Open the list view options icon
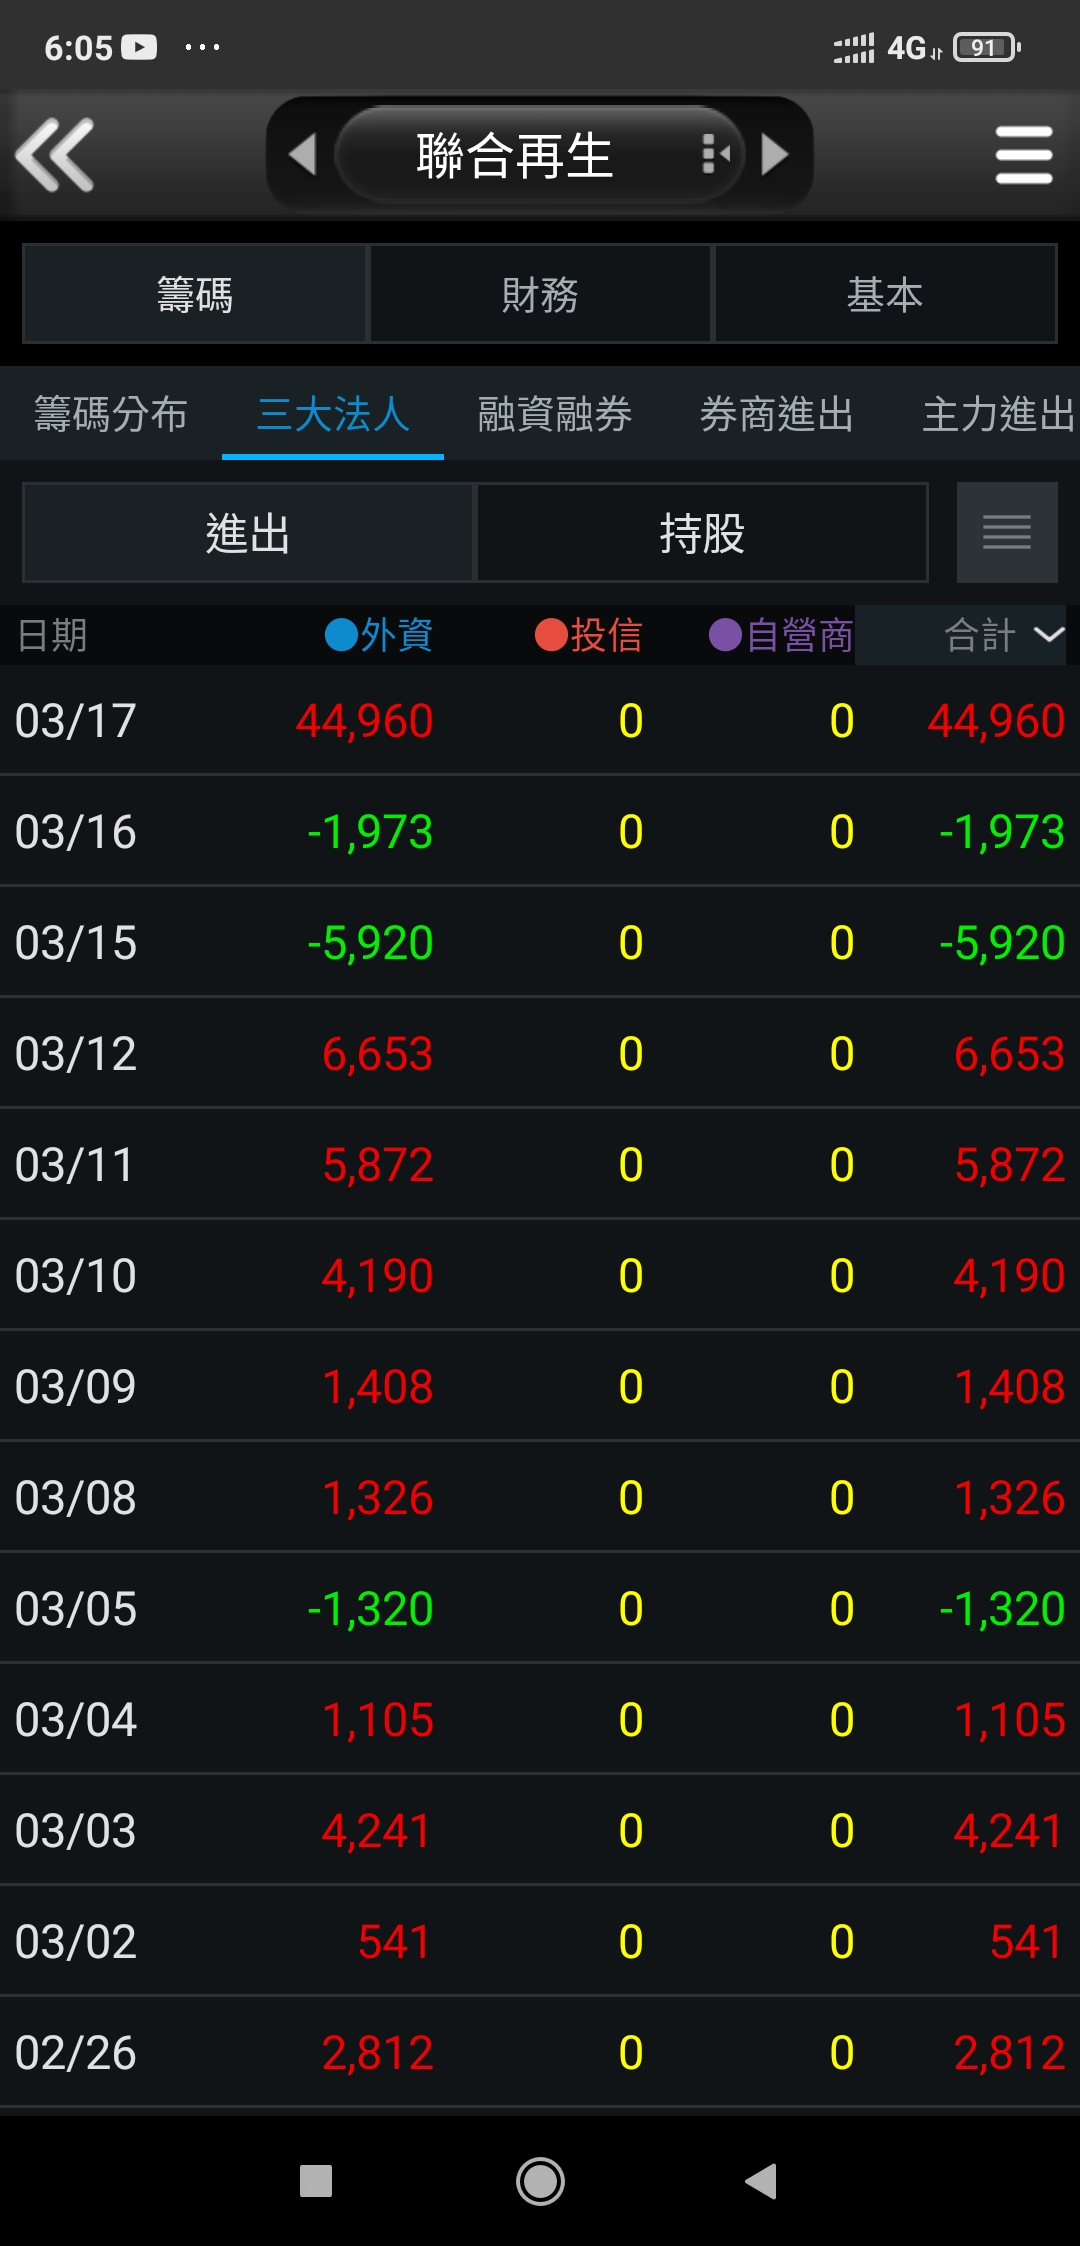Screen dimensions: 1080x2246 tap(1006, 532)
